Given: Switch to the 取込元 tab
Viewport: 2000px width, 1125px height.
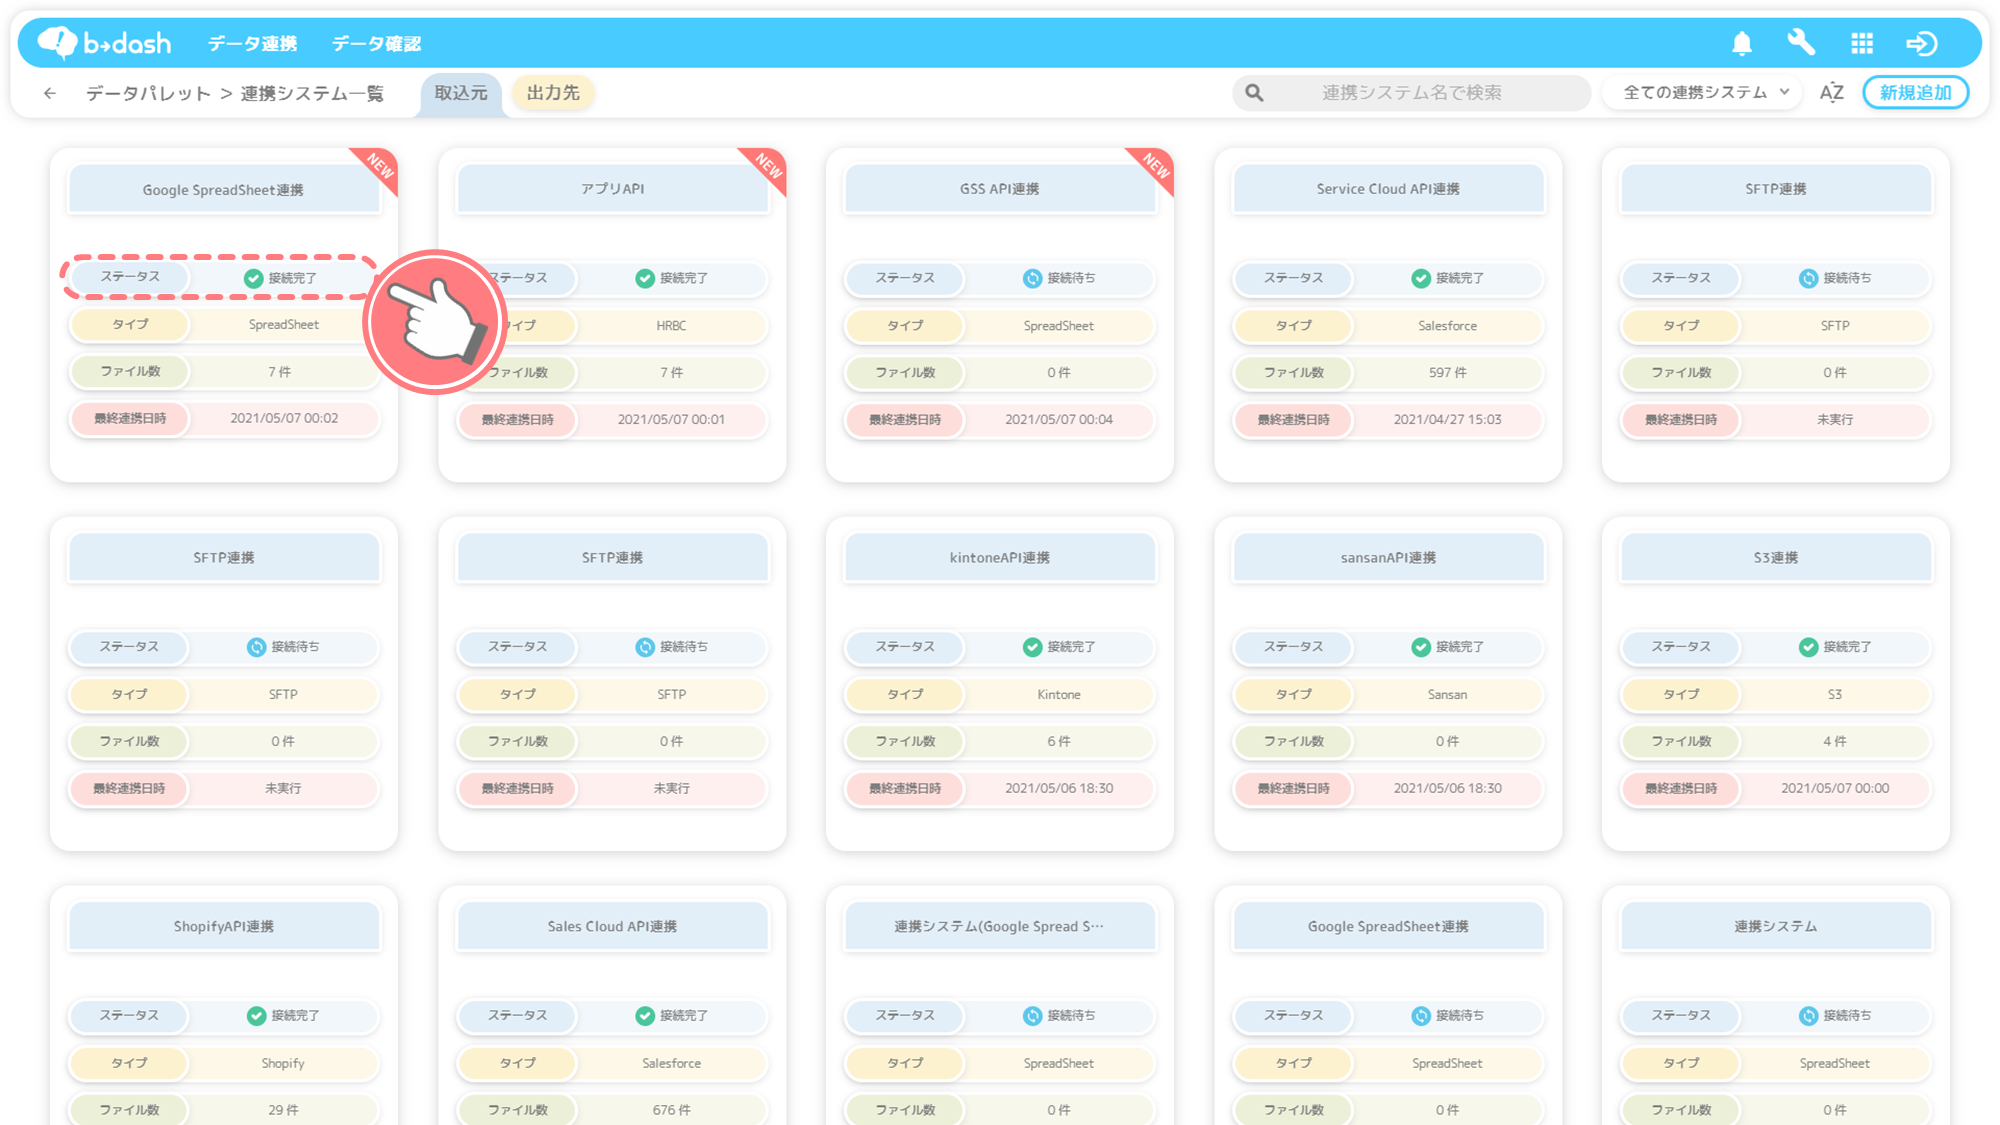Looking at the screenshot, I should (461, 93).
